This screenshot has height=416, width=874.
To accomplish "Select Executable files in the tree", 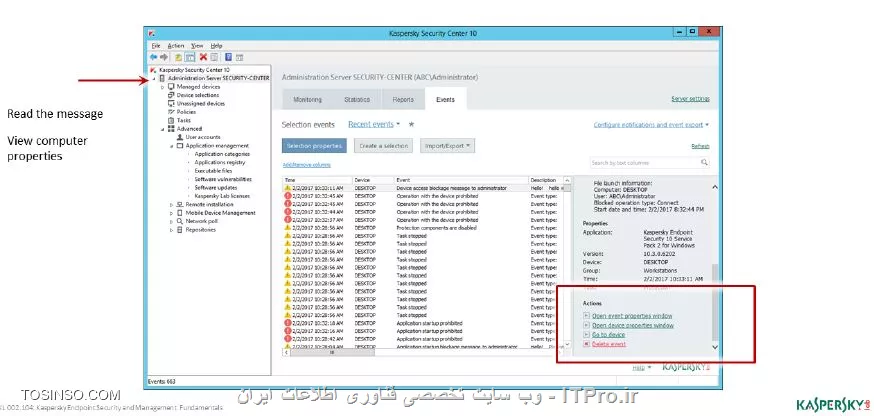I will [213, 171].
